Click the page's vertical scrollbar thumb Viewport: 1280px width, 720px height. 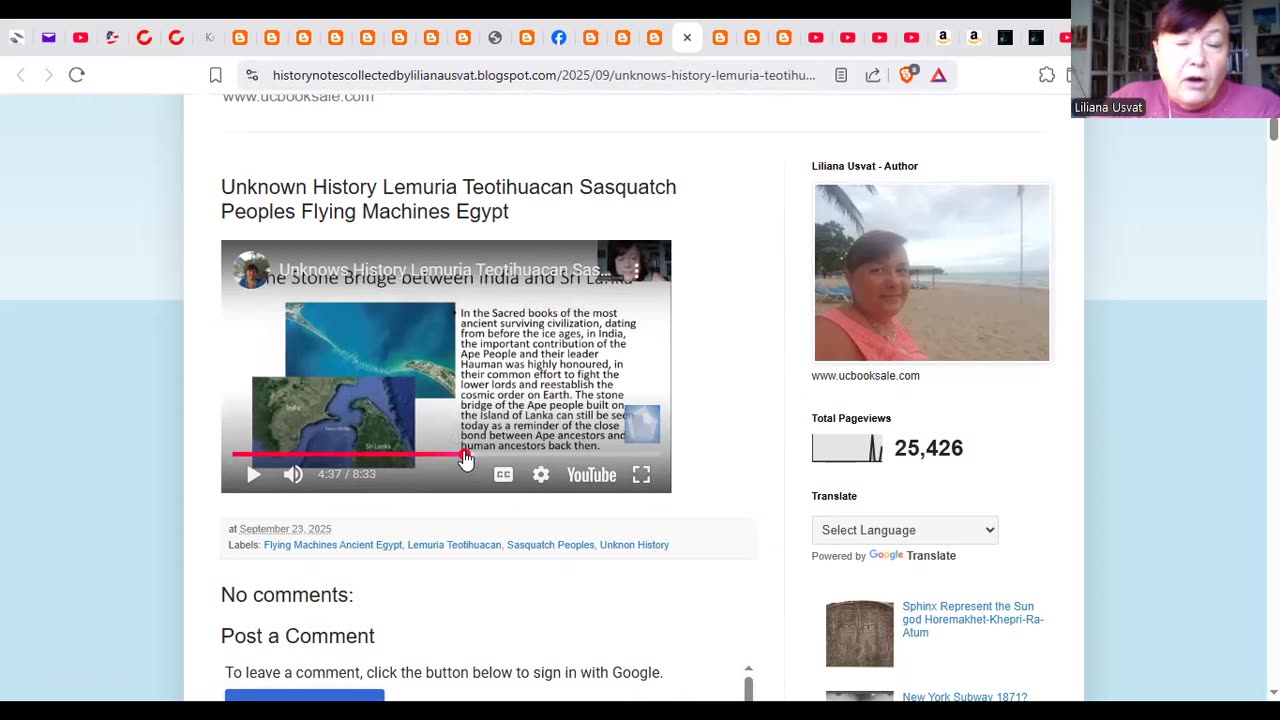[1273, 129]
